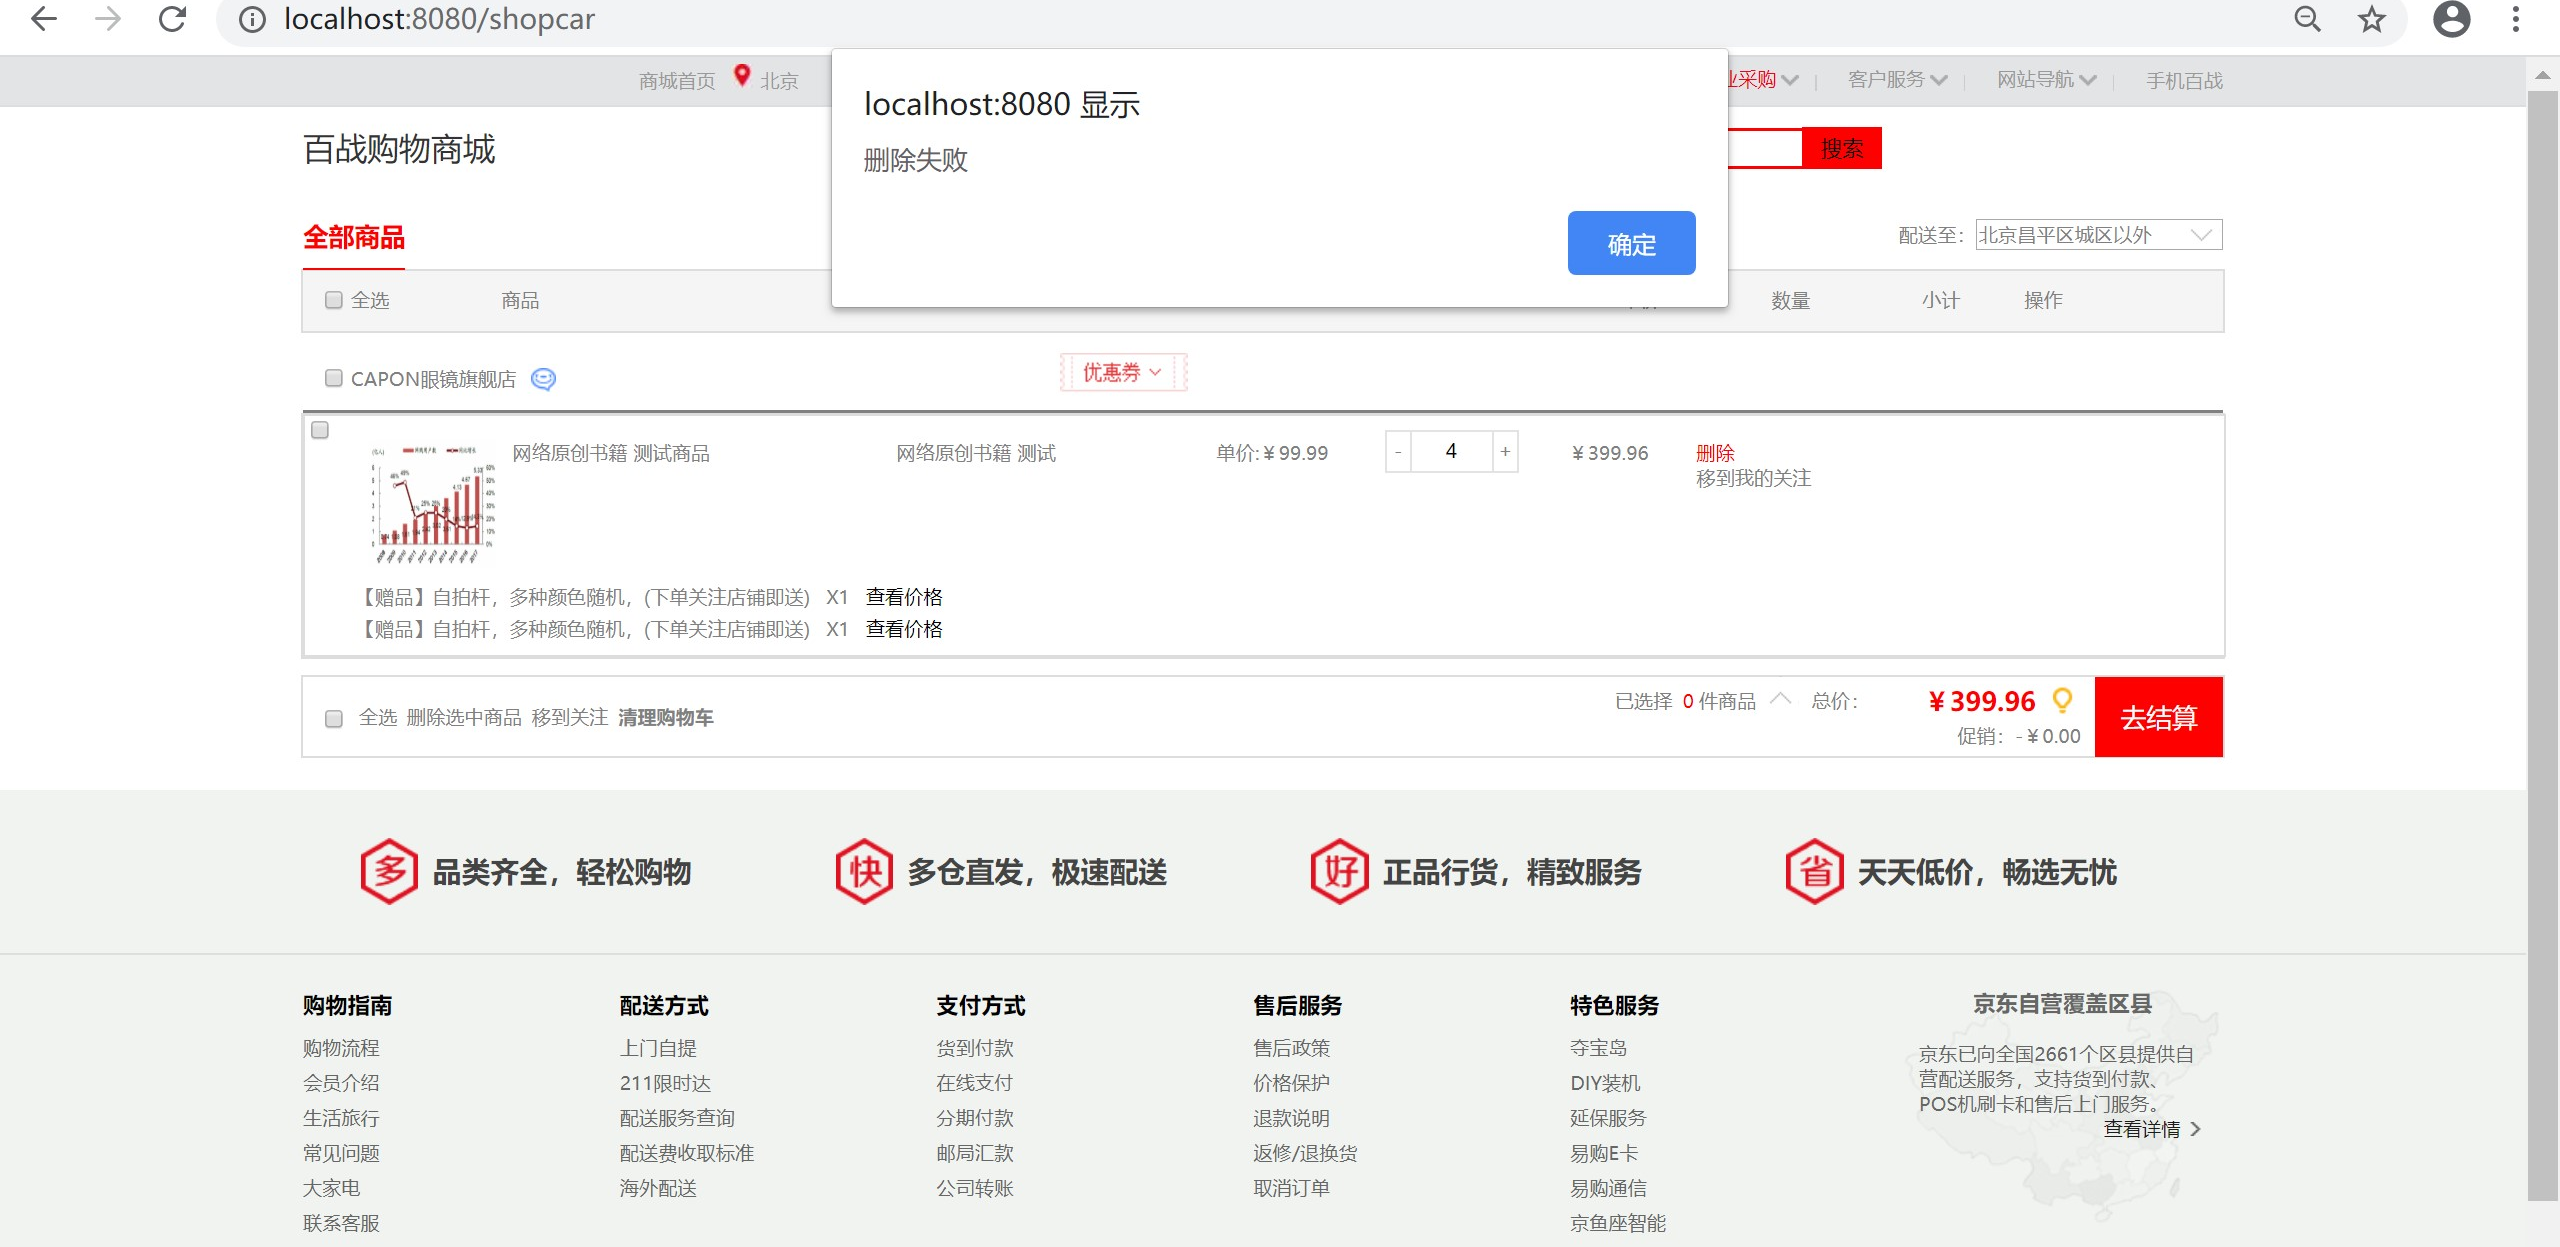
Task: Open the browser three-dot menu
Action: (x=2516, y=19)
